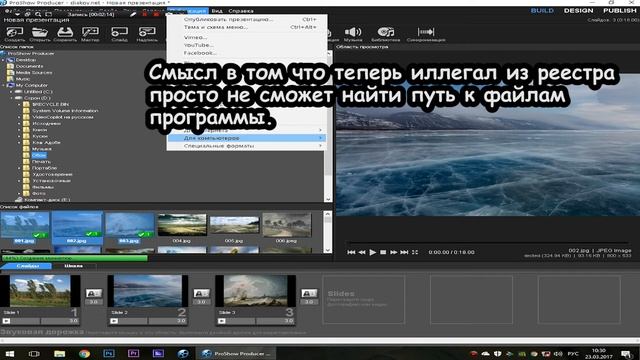Switch to the DESIGN workspace

coord(578,11)
